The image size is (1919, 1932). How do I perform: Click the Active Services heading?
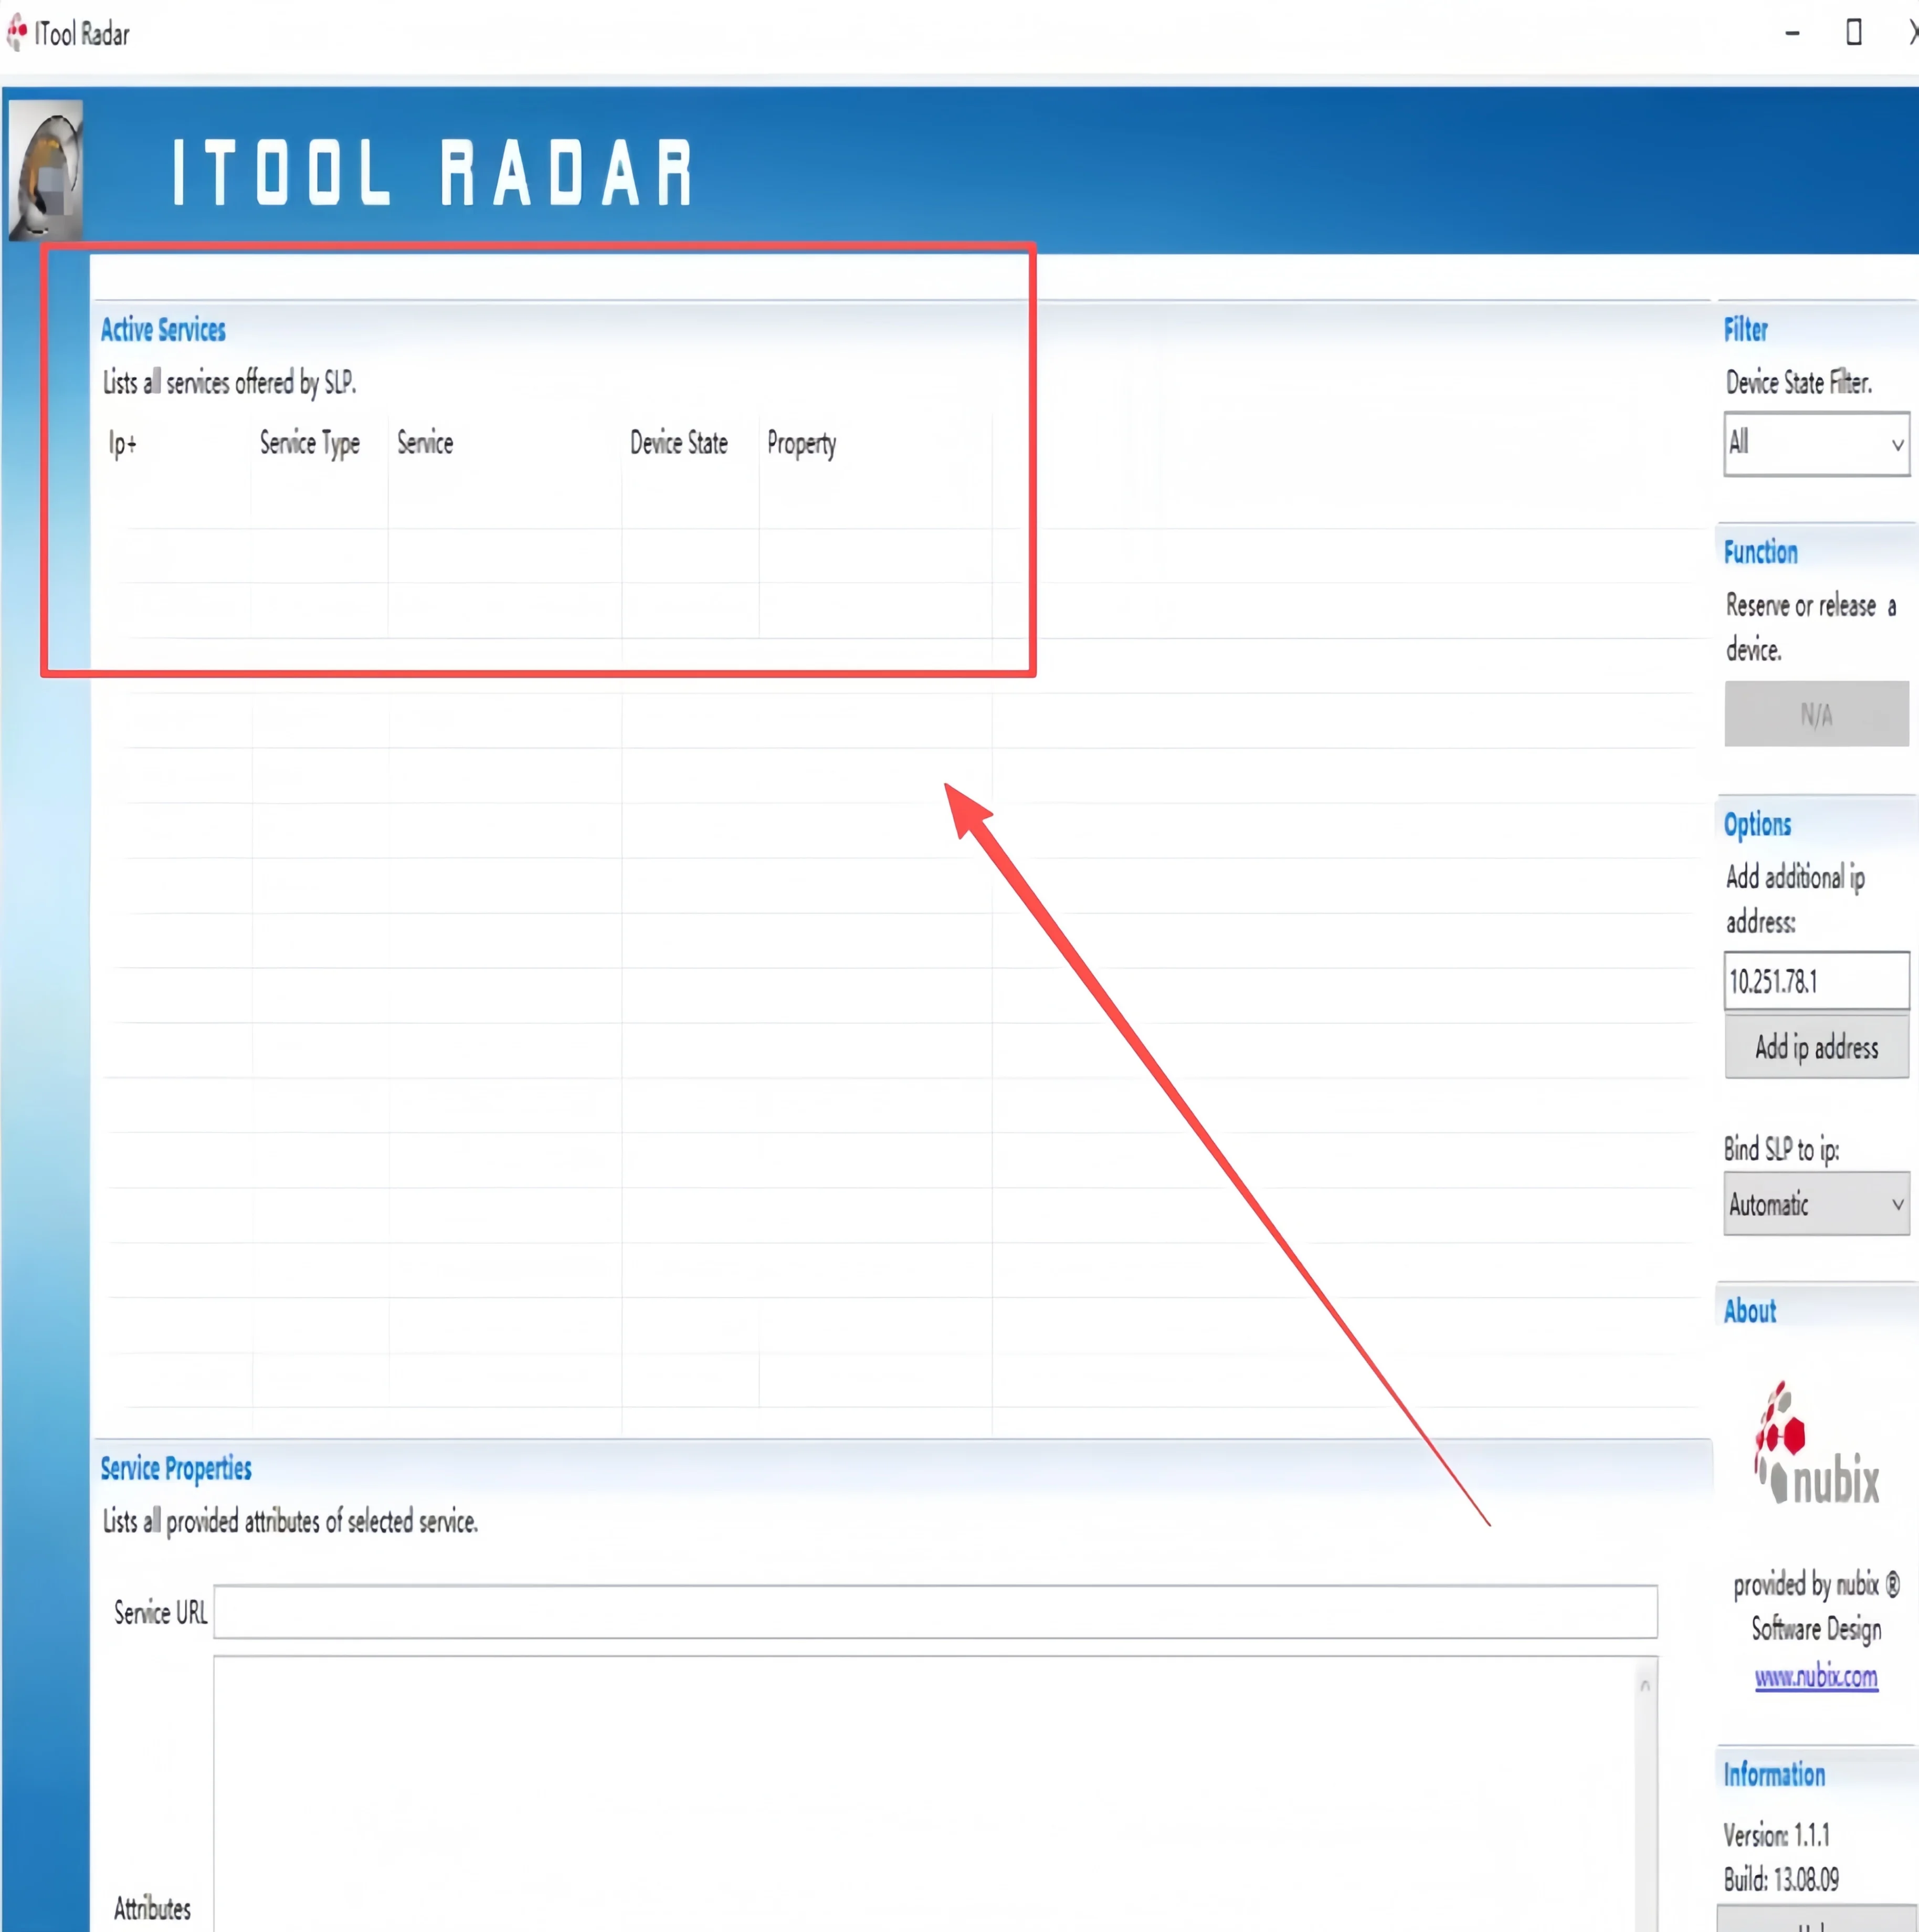tap(163, 329)
